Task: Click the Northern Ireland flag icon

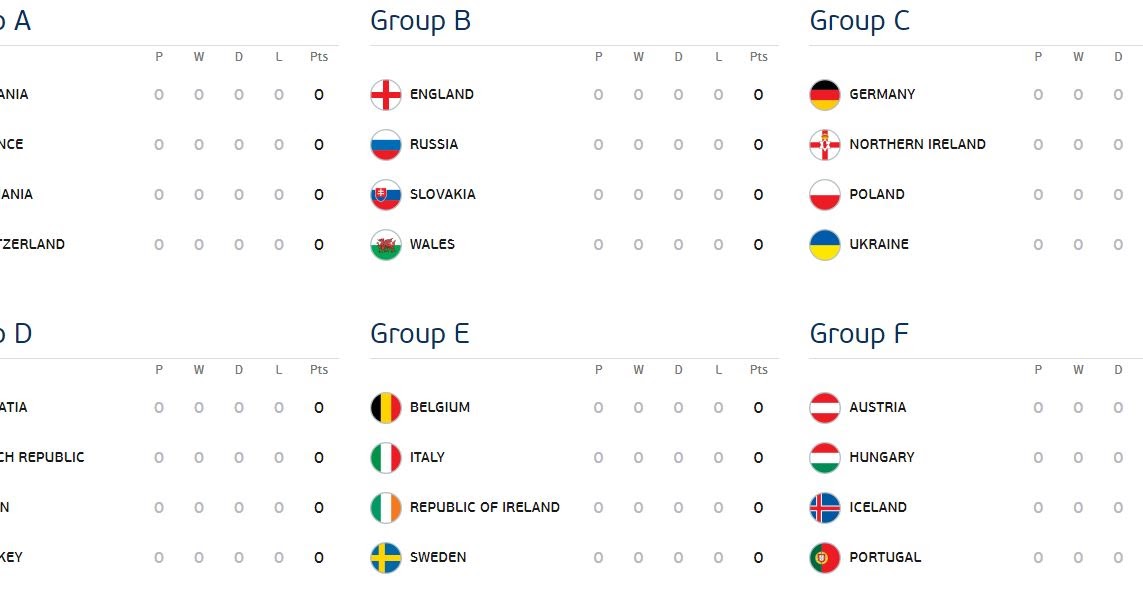Action: coord(825,144)
